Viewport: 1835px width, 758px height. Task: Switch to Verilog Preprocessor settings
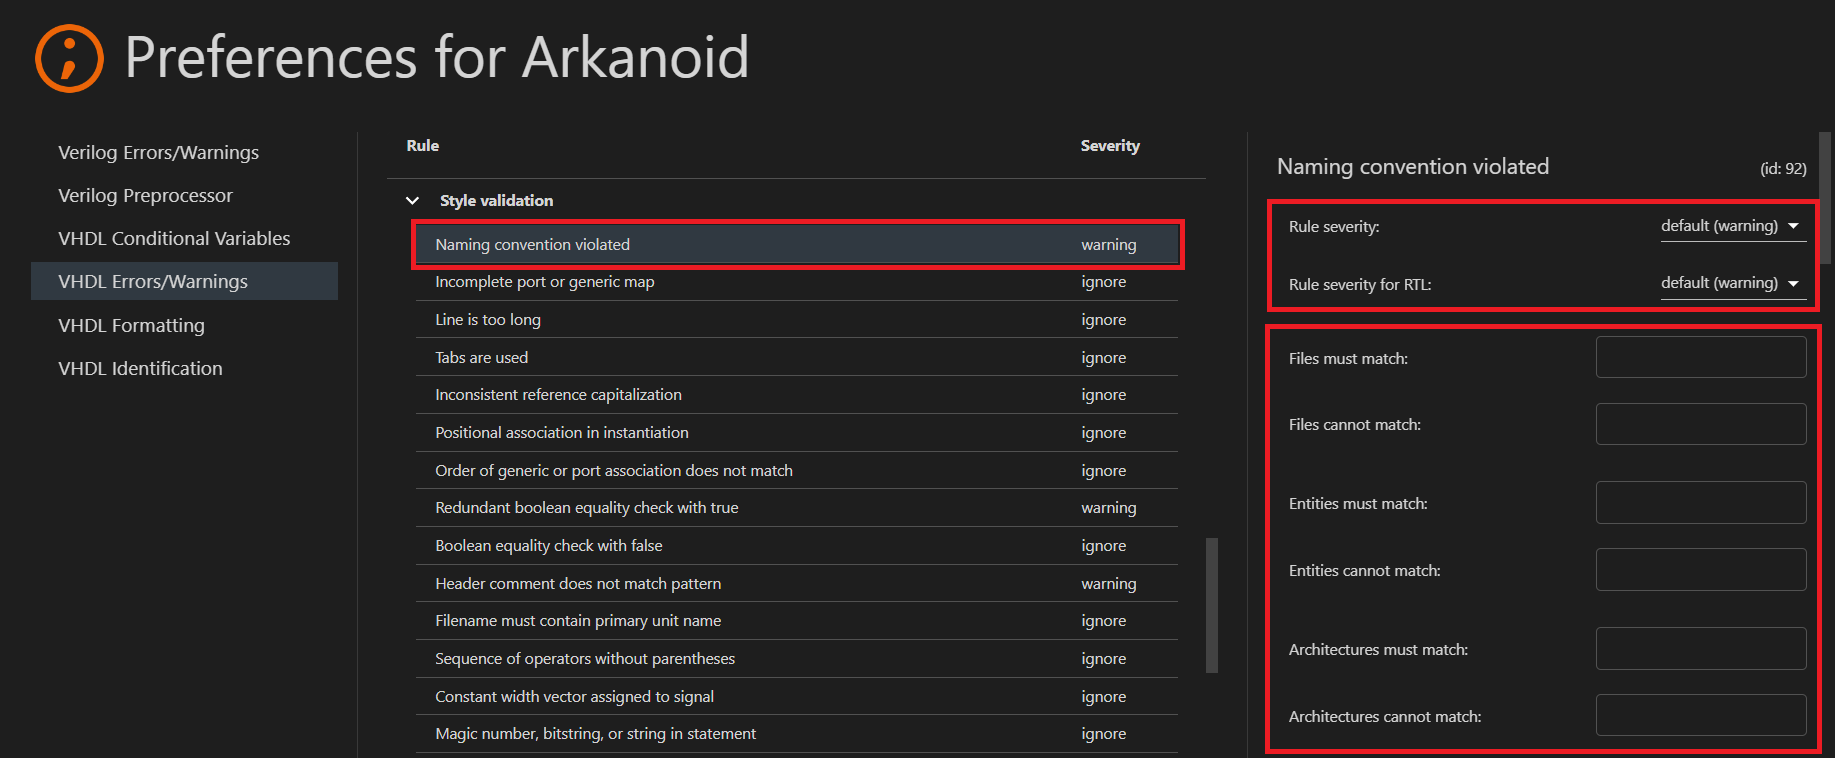tap(145, 195)
